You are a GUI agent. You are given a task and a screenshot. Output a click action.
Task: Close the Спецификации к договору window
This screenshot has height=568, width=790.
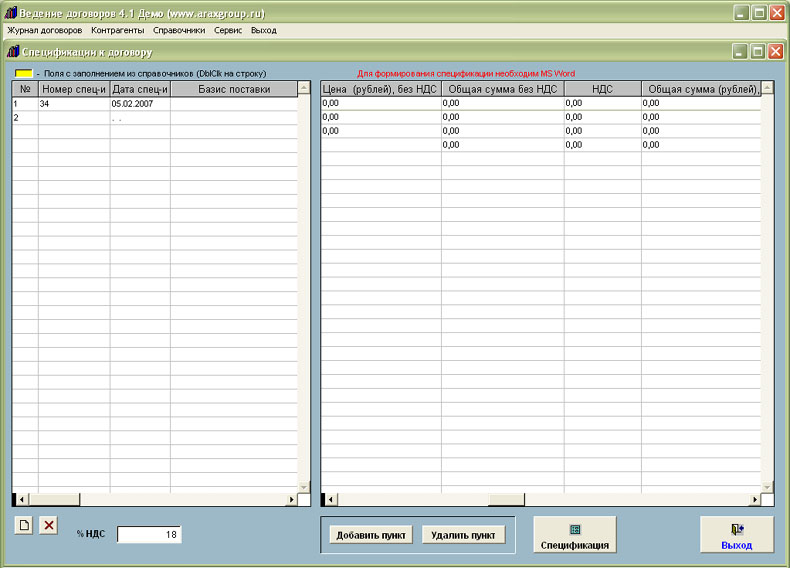click(775, 51)
